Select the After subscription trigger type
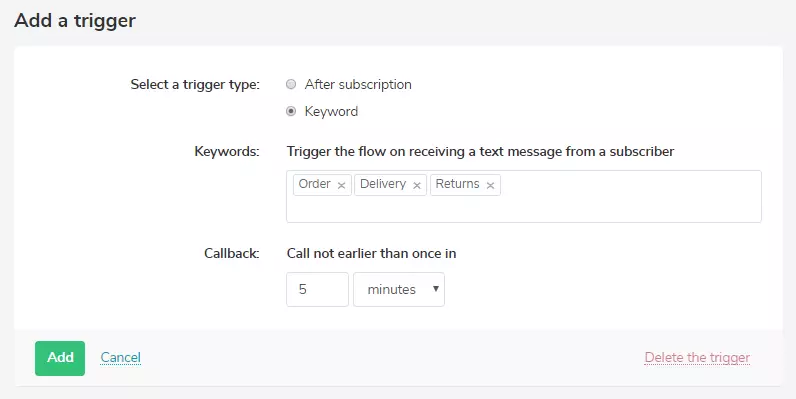The height and width of the screenshot is (399, 796). click(291, 84)
